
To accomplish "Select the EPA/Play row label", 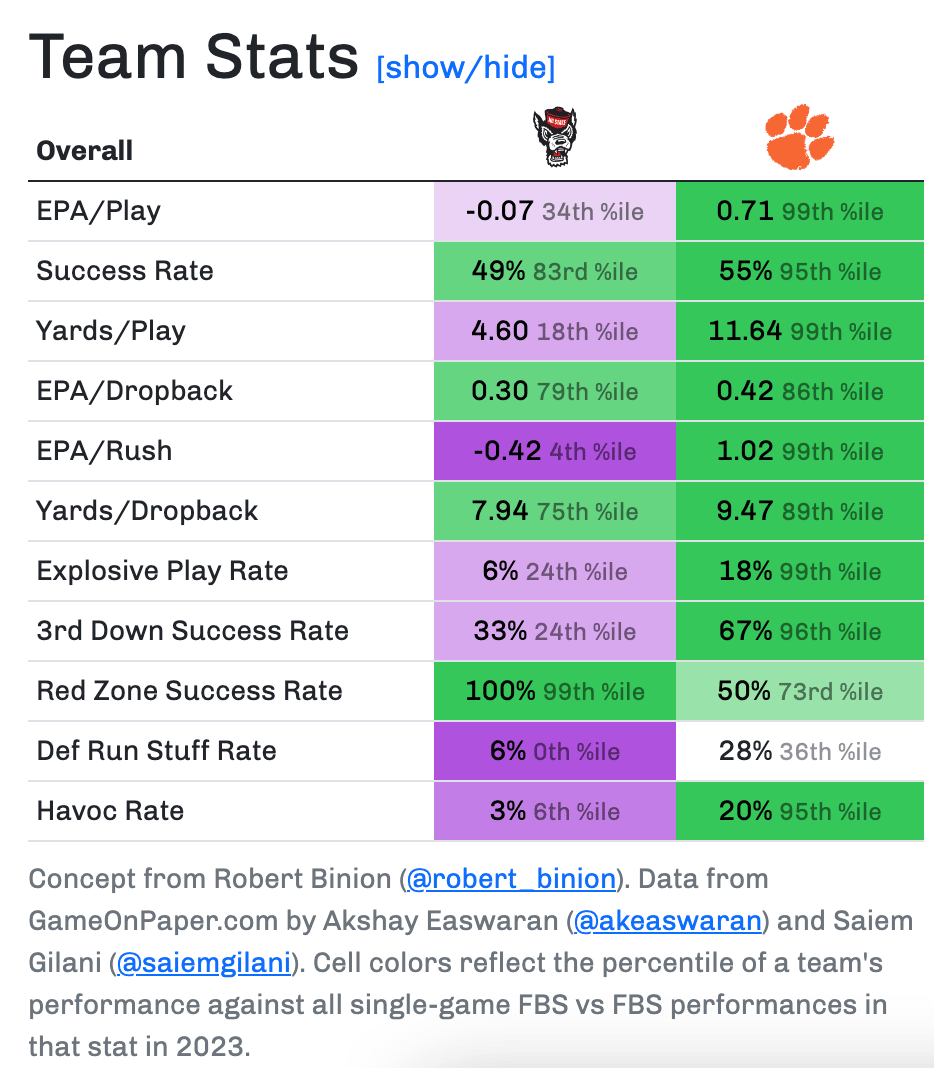I will 98,211.
